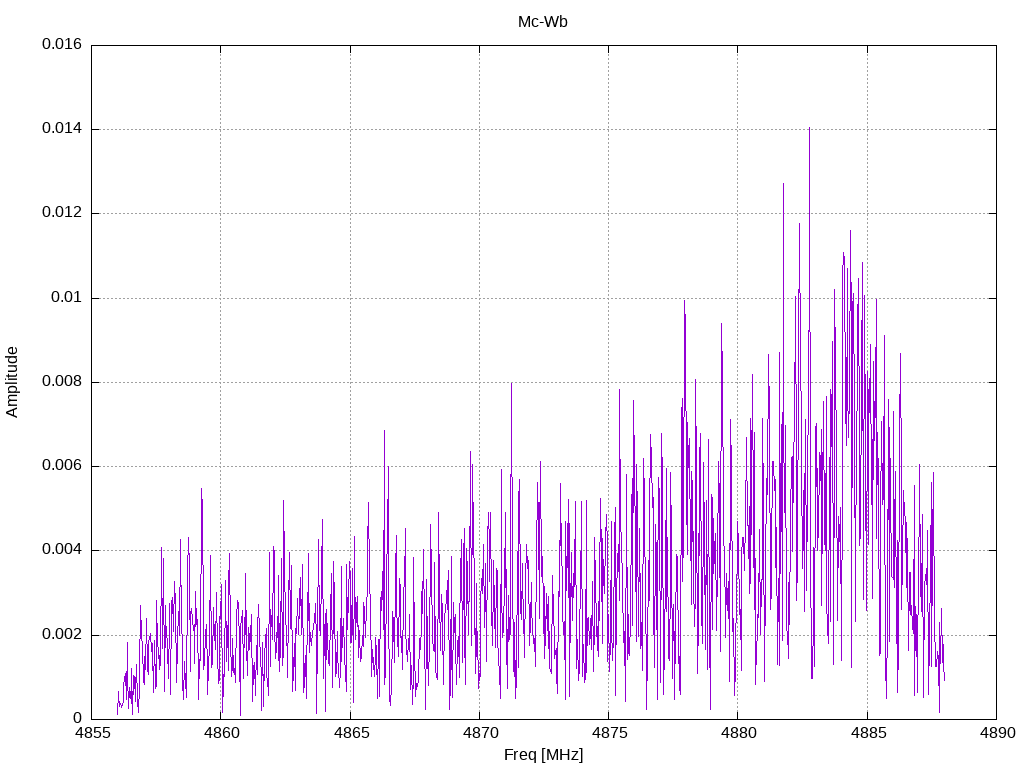Image resolution: width=1024 pixels, height=768 pixels.
Task: Click the 4855 x-axis tick label
Action: (92, 733)
